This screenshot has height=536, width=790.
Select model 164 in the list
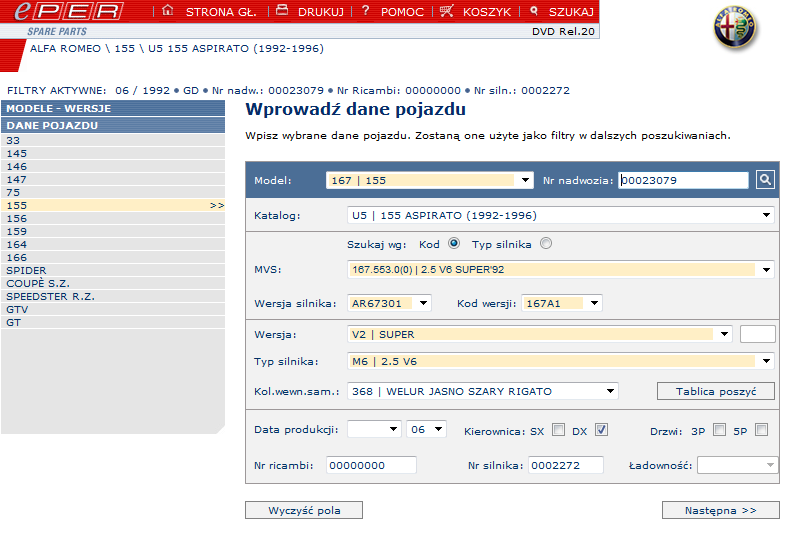(113, 244)
